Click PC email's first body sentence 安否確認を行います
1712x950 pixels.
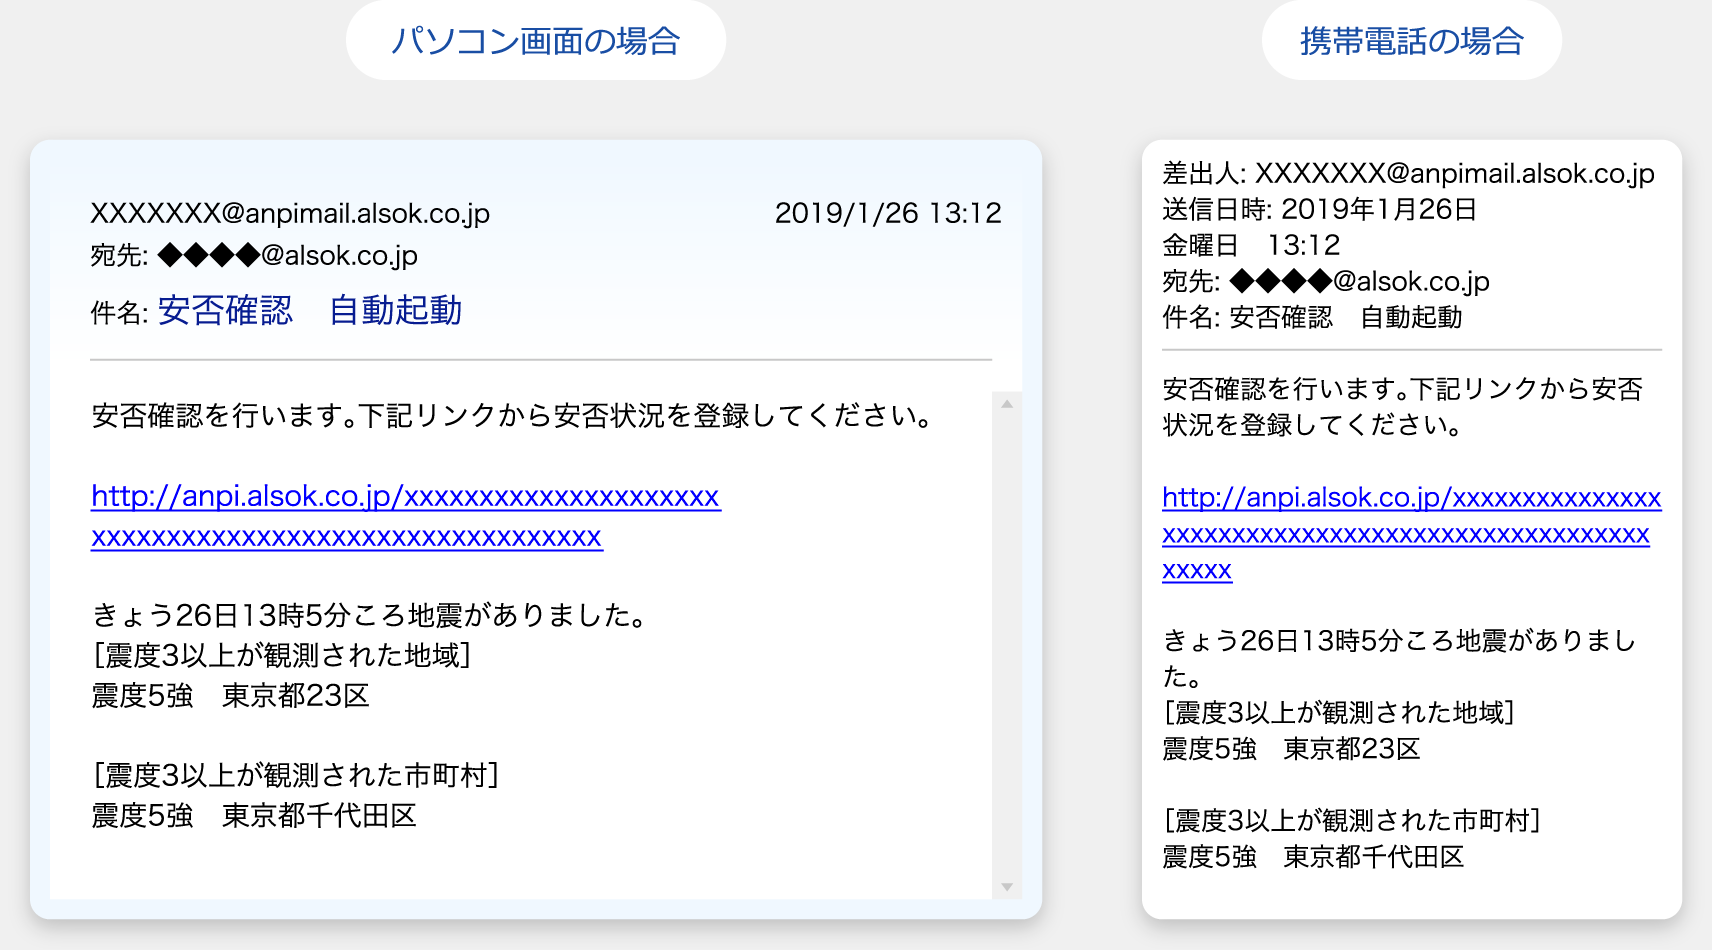point(511,416)
